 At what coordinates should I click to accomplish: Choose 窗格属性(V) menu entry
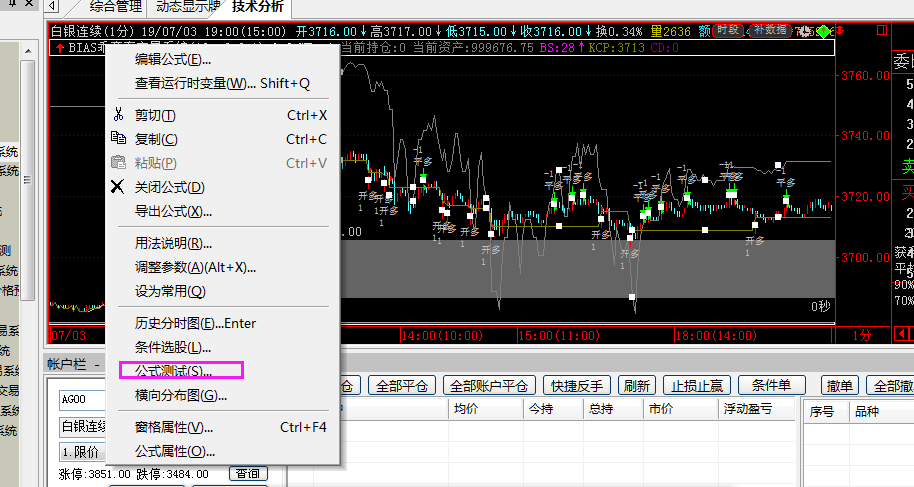(223, 427)
